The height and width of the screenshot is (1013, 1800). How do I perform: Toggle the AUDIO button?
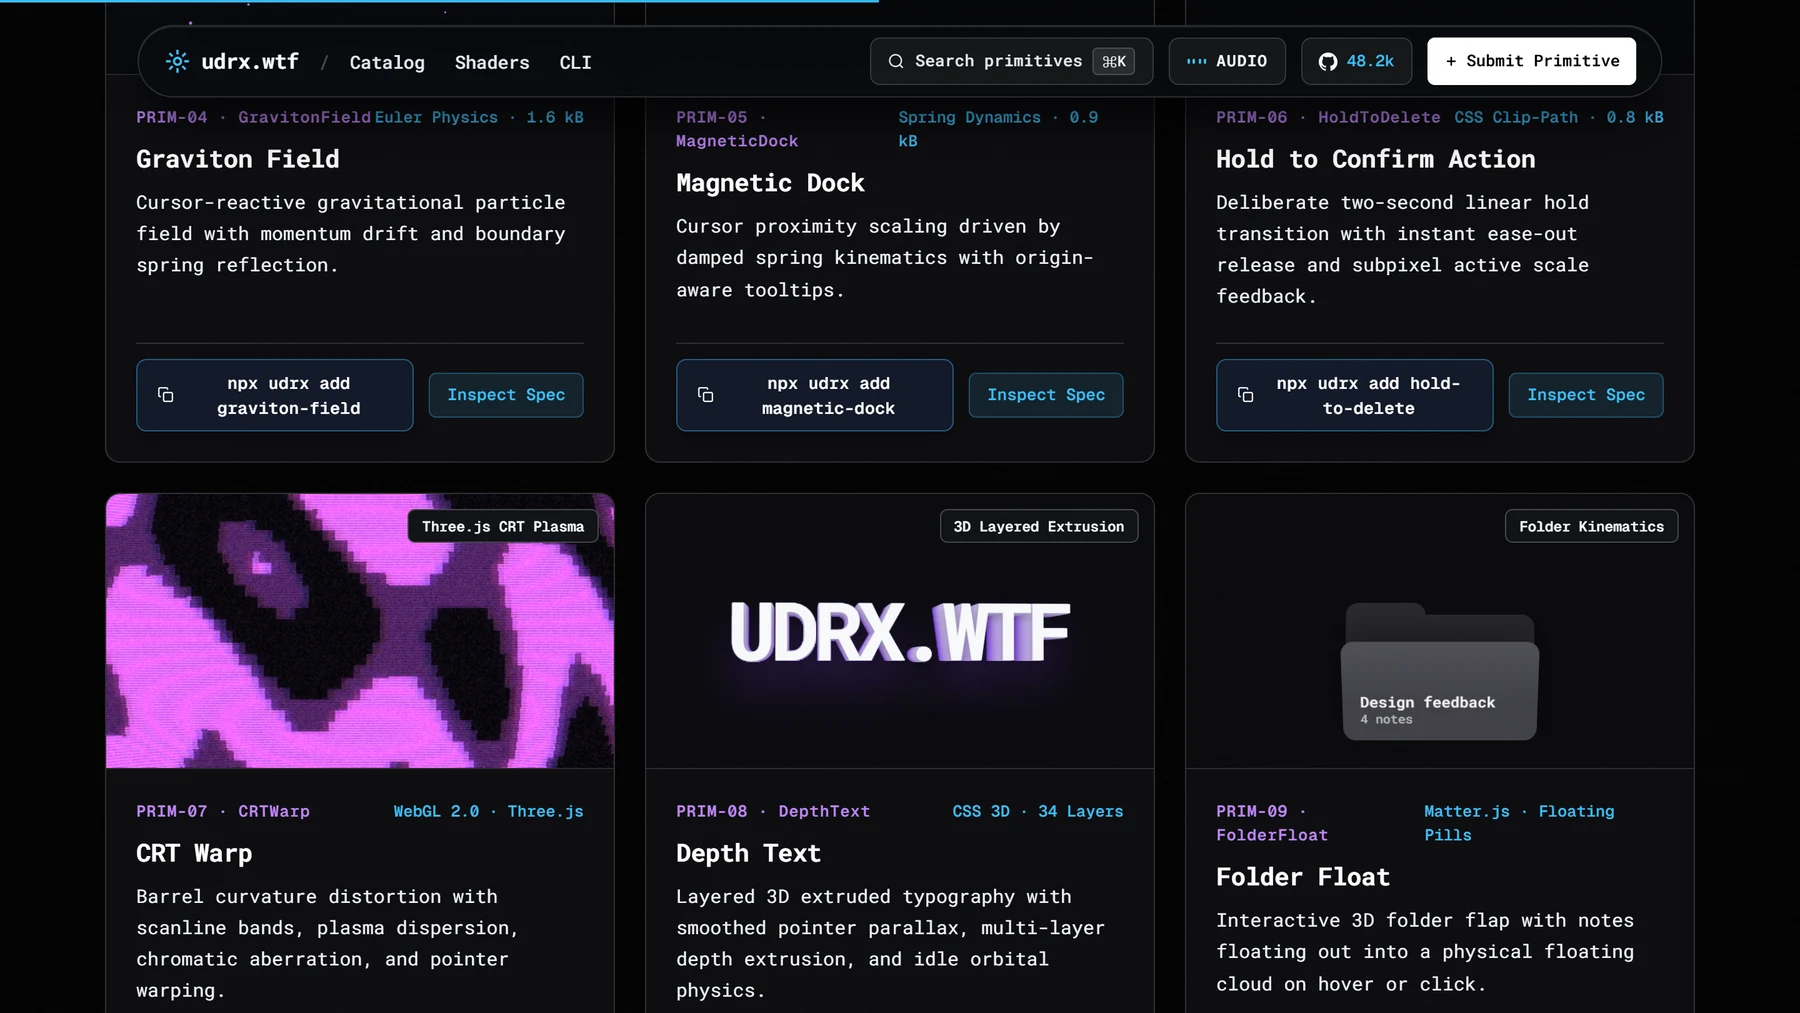[1227, 61]
